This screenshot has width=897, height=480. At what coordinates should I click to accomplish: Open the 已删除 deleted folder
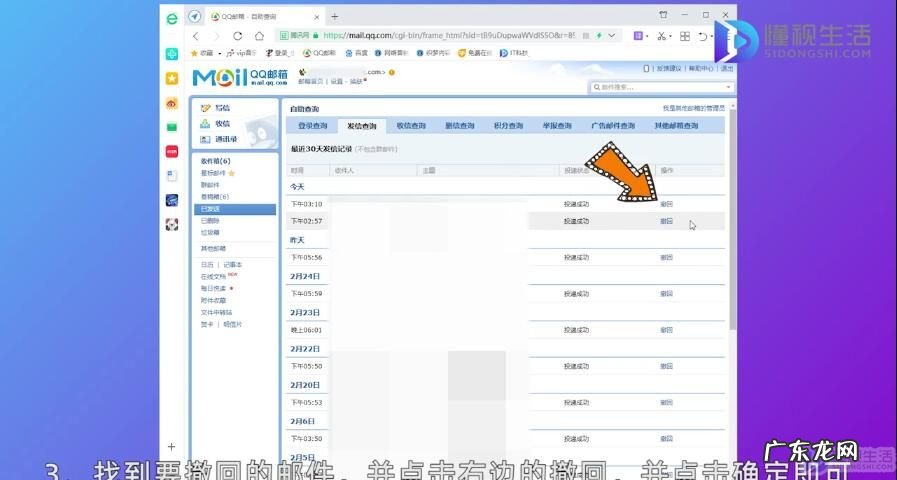tap(210, 221)
